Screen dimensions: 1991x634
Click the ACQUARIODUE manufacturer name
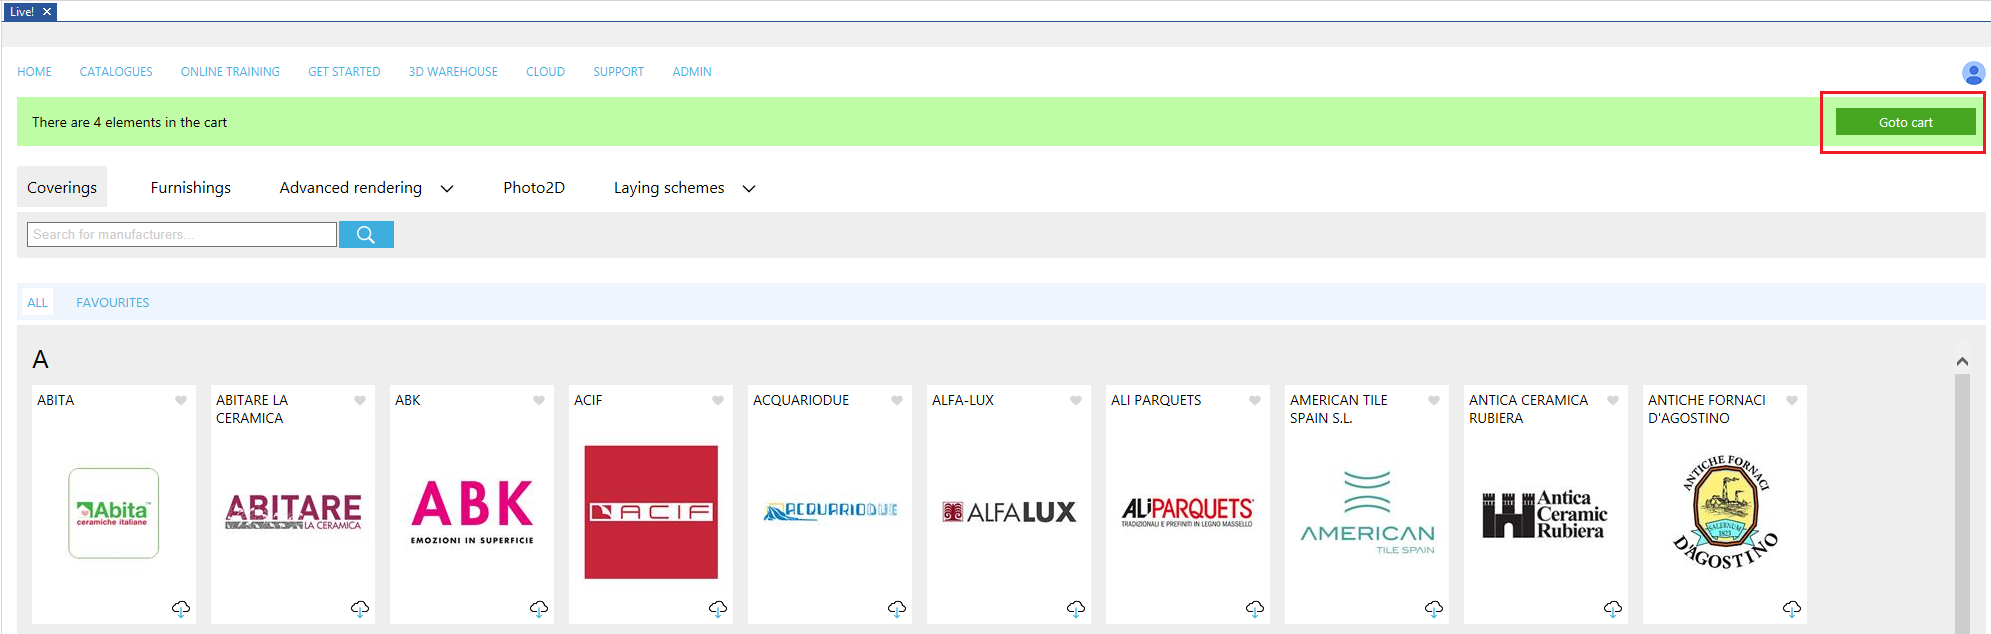click(801, 400)
